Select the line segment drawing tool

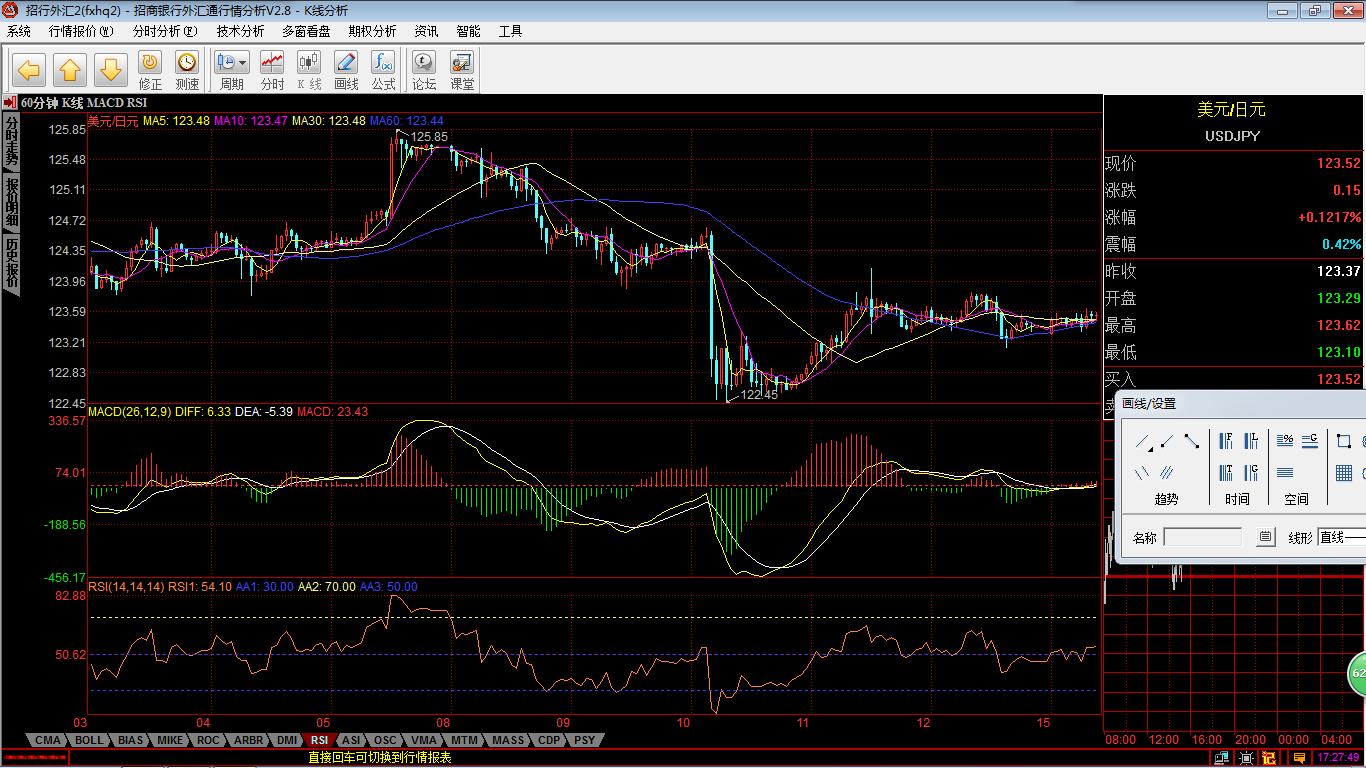tap(1191, 441)
